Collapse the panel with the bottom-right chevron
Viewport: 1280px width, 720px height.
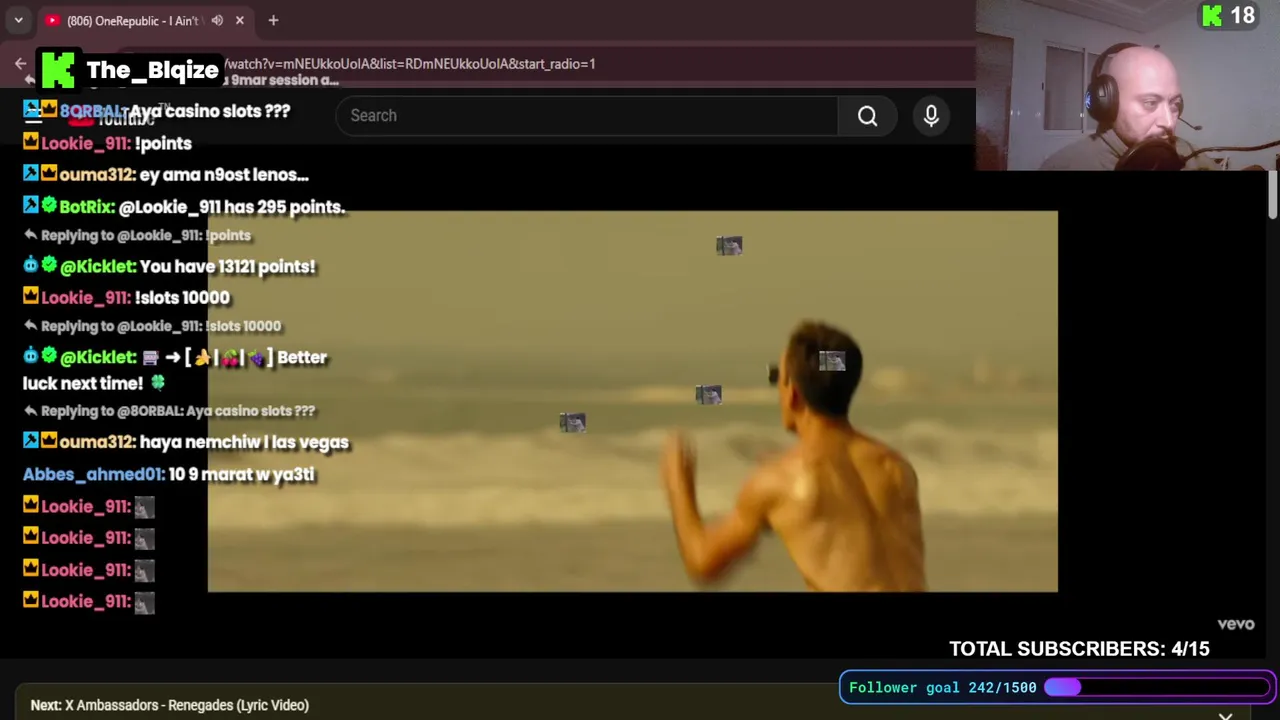1225,714
